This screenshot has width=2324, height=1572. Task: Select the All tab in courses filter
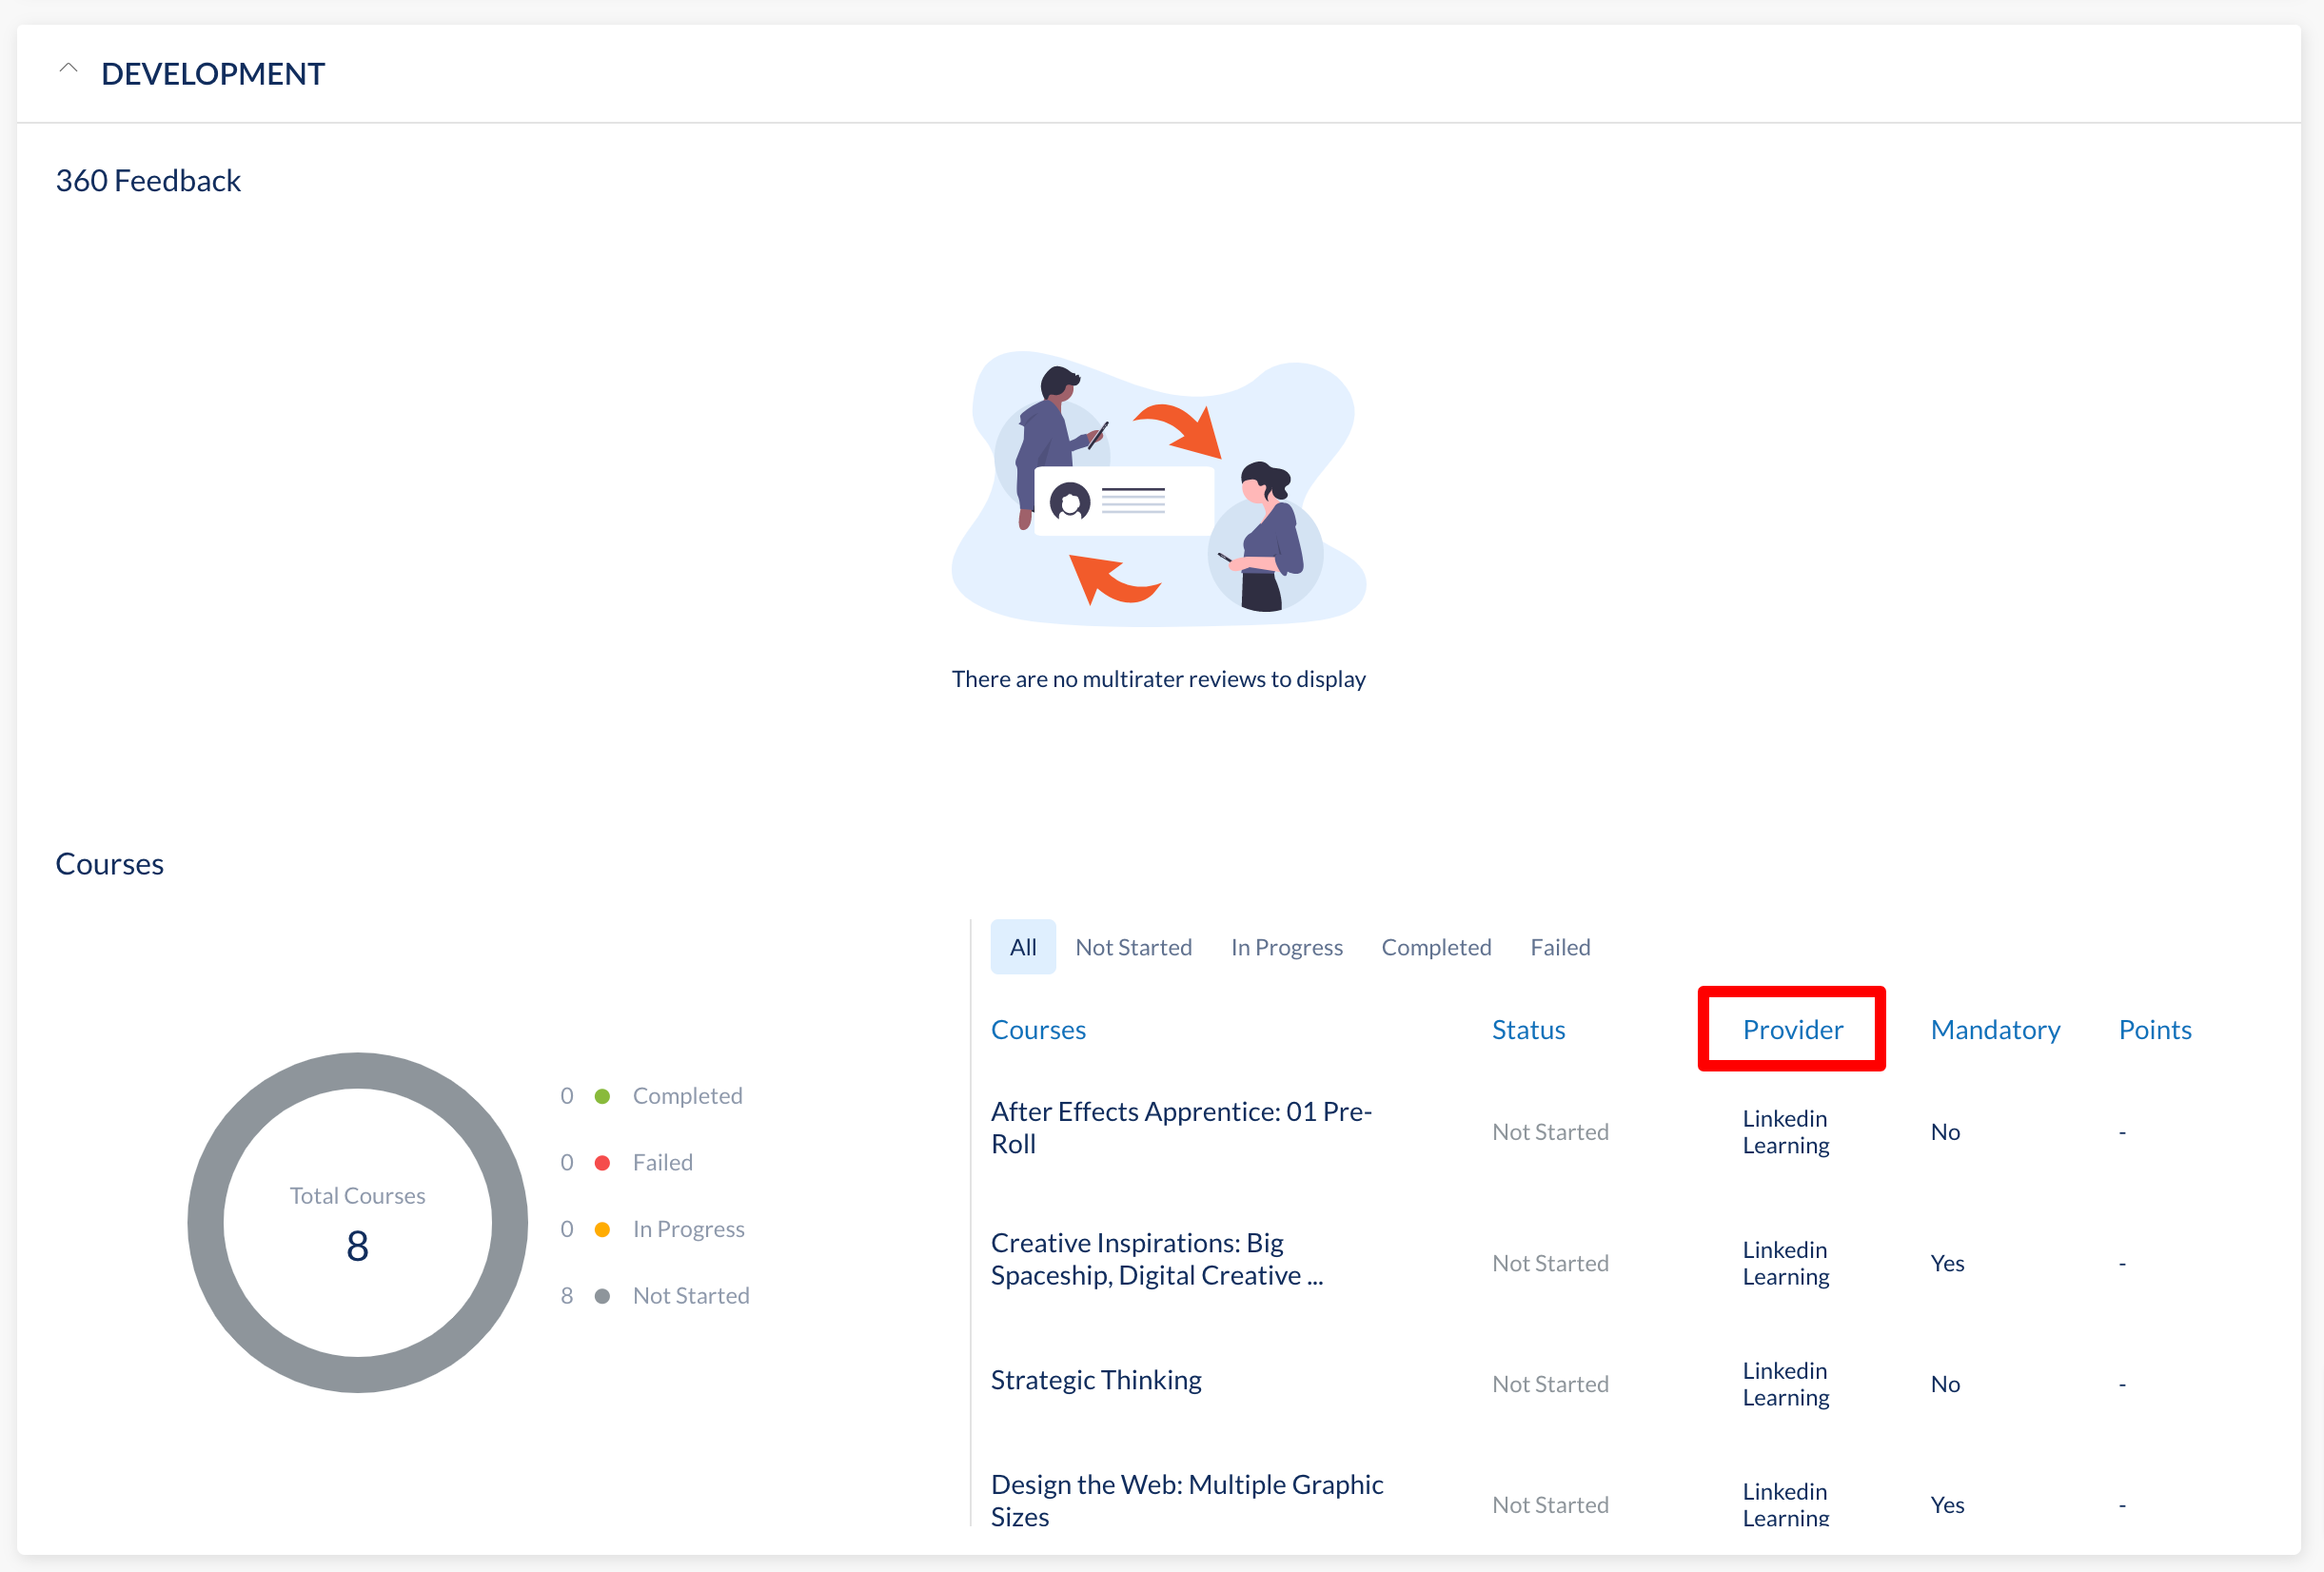pos(1022,946)
